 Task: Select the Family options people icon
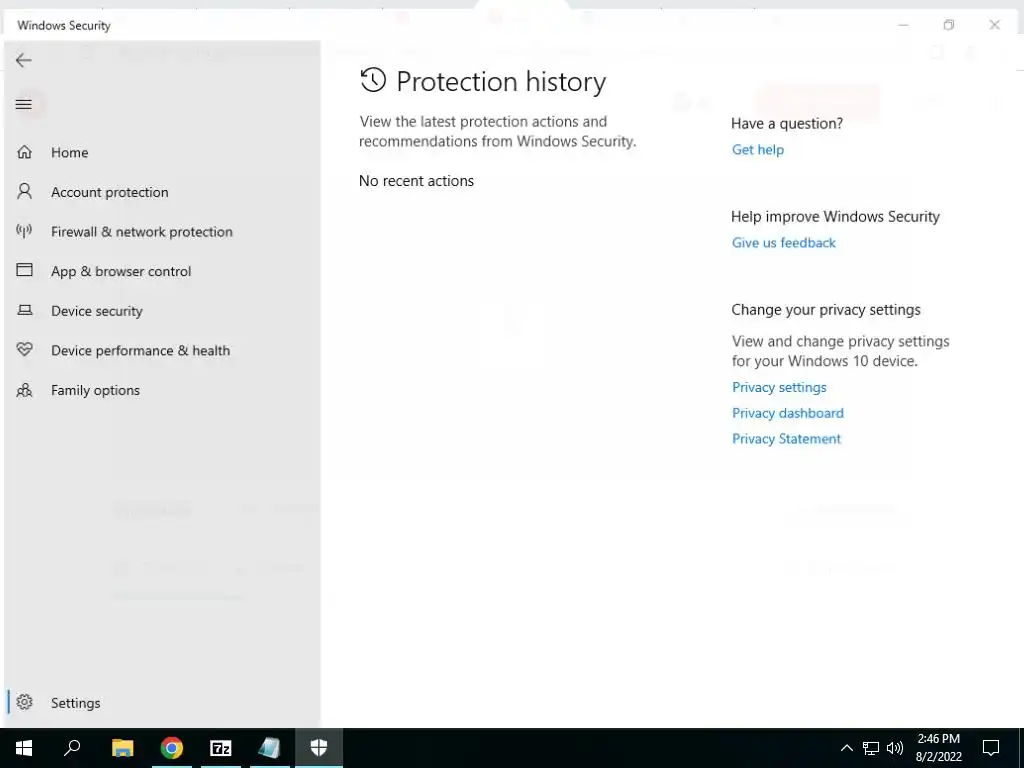tap(24, 390)
